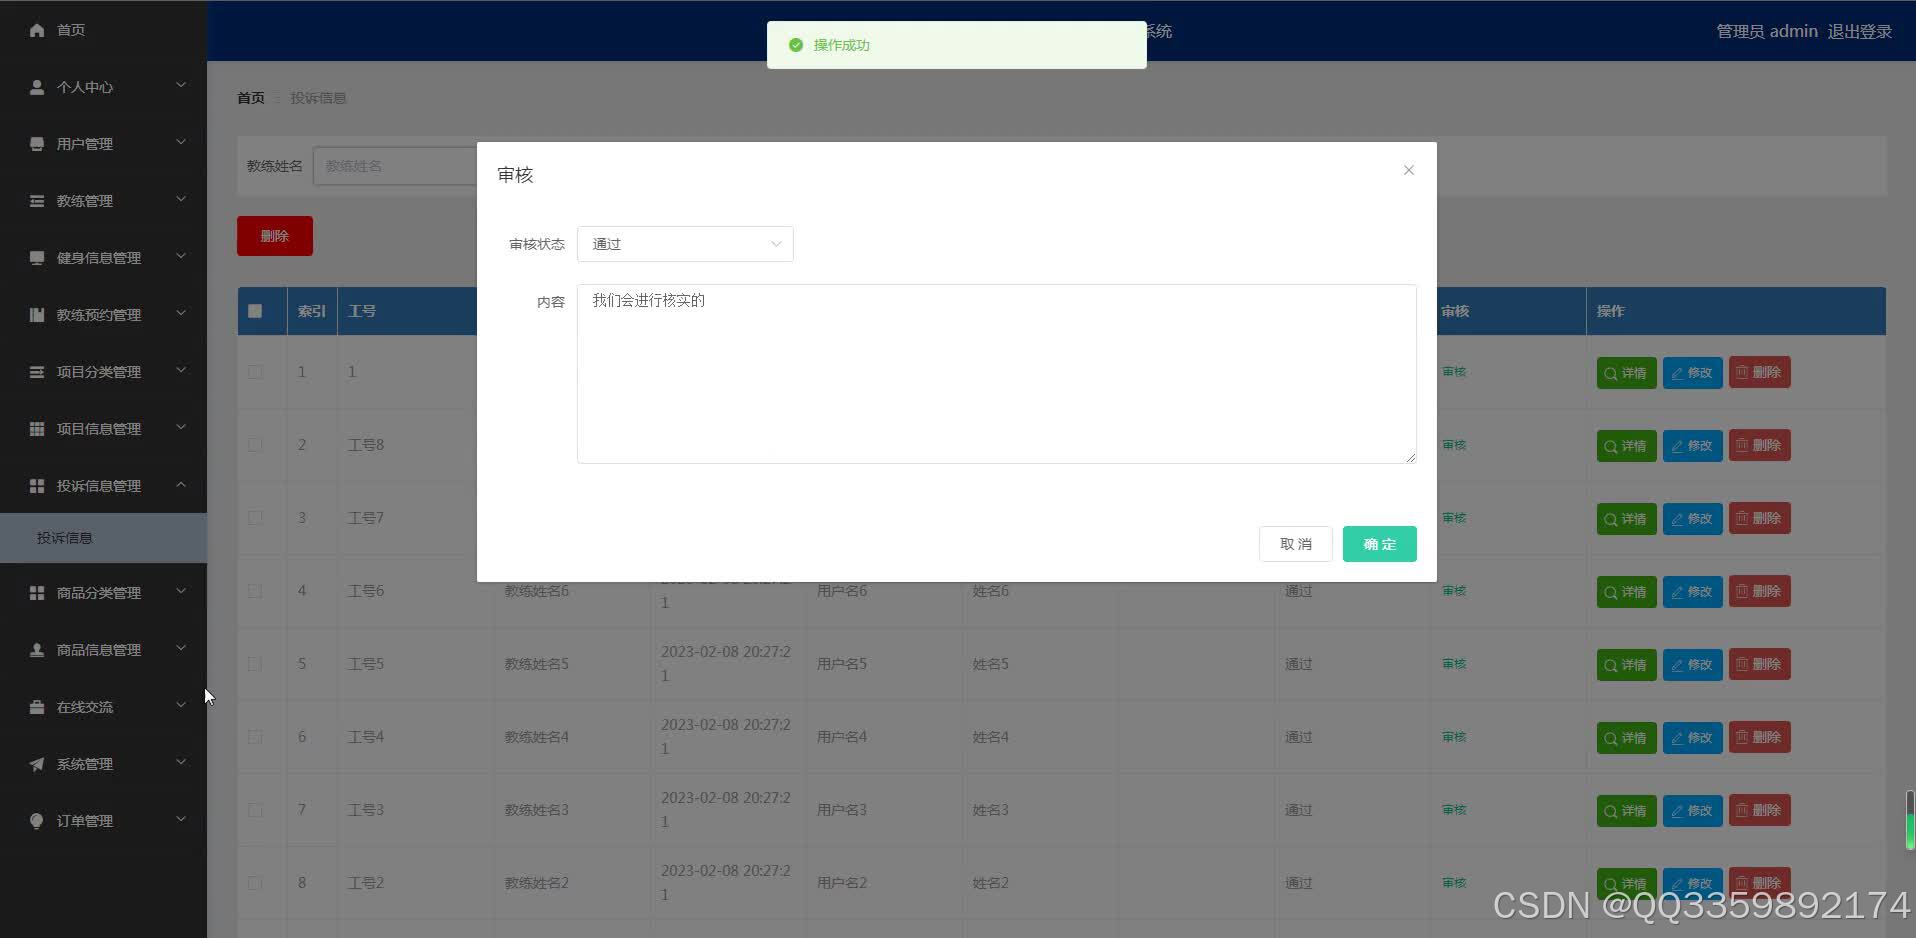Check the checkbox for row 1
The image size is (1916, 938).
(x=255, y=372)
